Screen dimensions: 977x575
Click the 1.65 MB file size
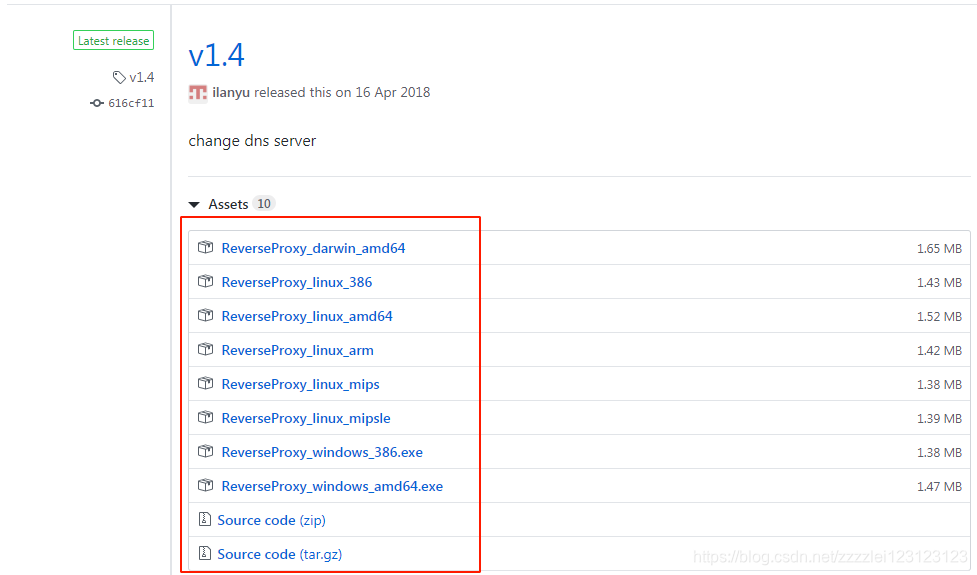tap(939, 249)
